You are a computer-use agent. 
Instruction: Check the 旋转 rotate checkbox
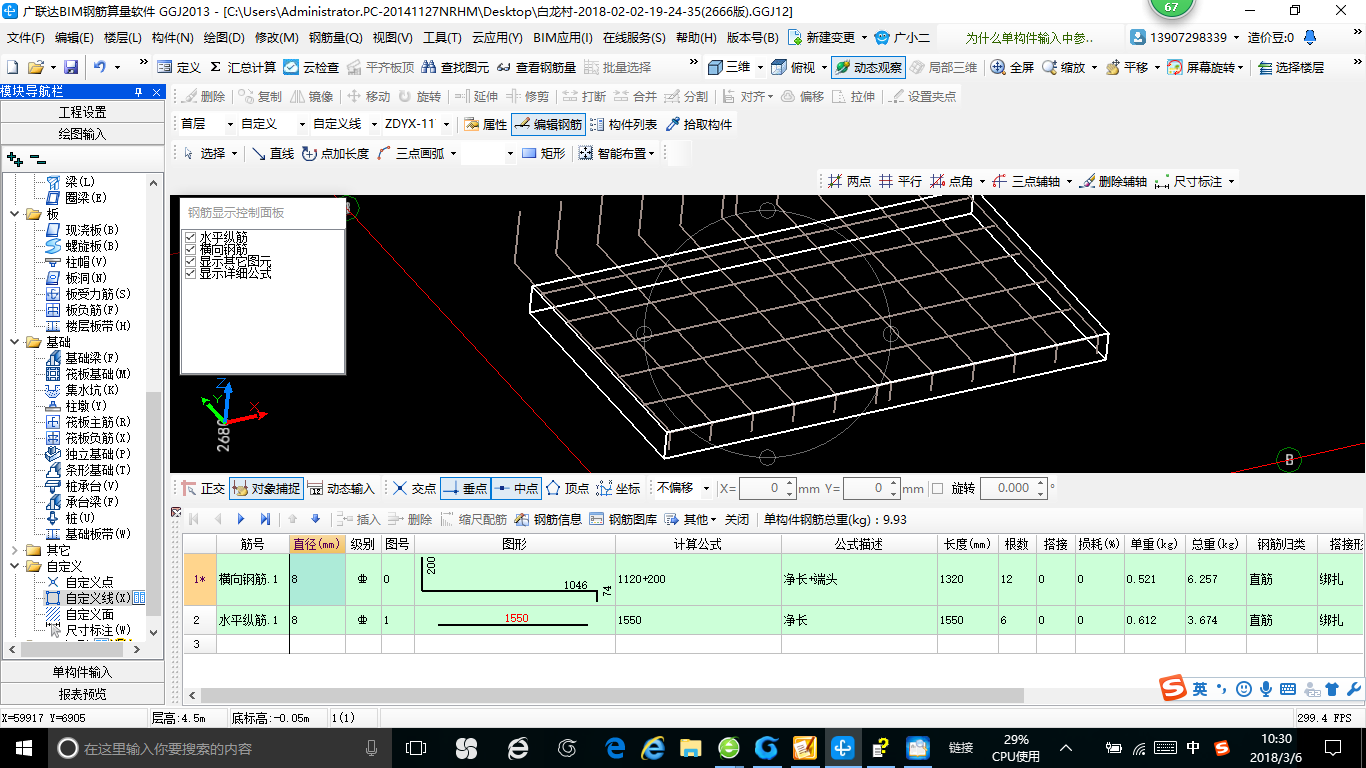[x=937, y=488]
